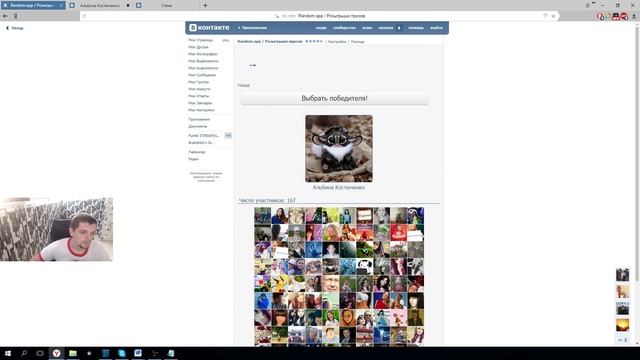The width and height of the screenshot is (640, 360).
Task: Open the winner's cat avatar photo
Action: pyautogui.click(x=339, y=149)
